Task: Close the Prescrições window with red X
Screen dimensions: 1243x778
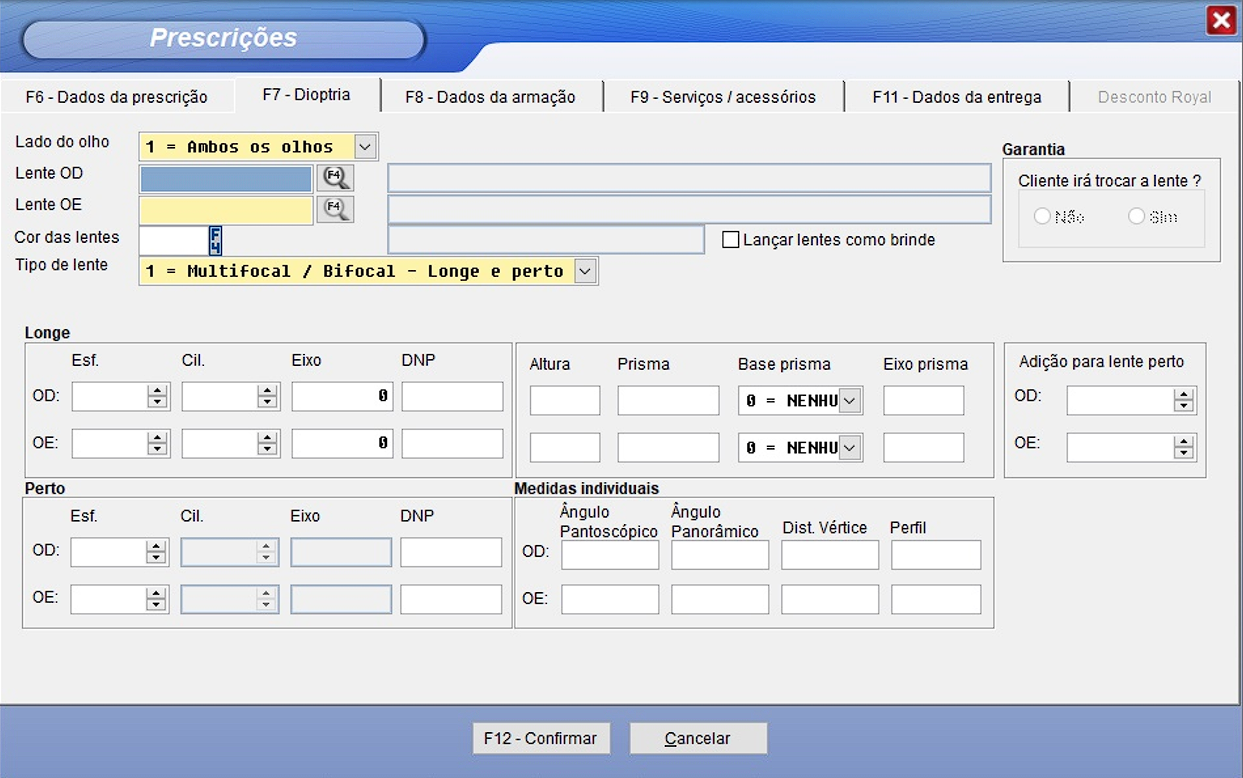Action: 1221,20
